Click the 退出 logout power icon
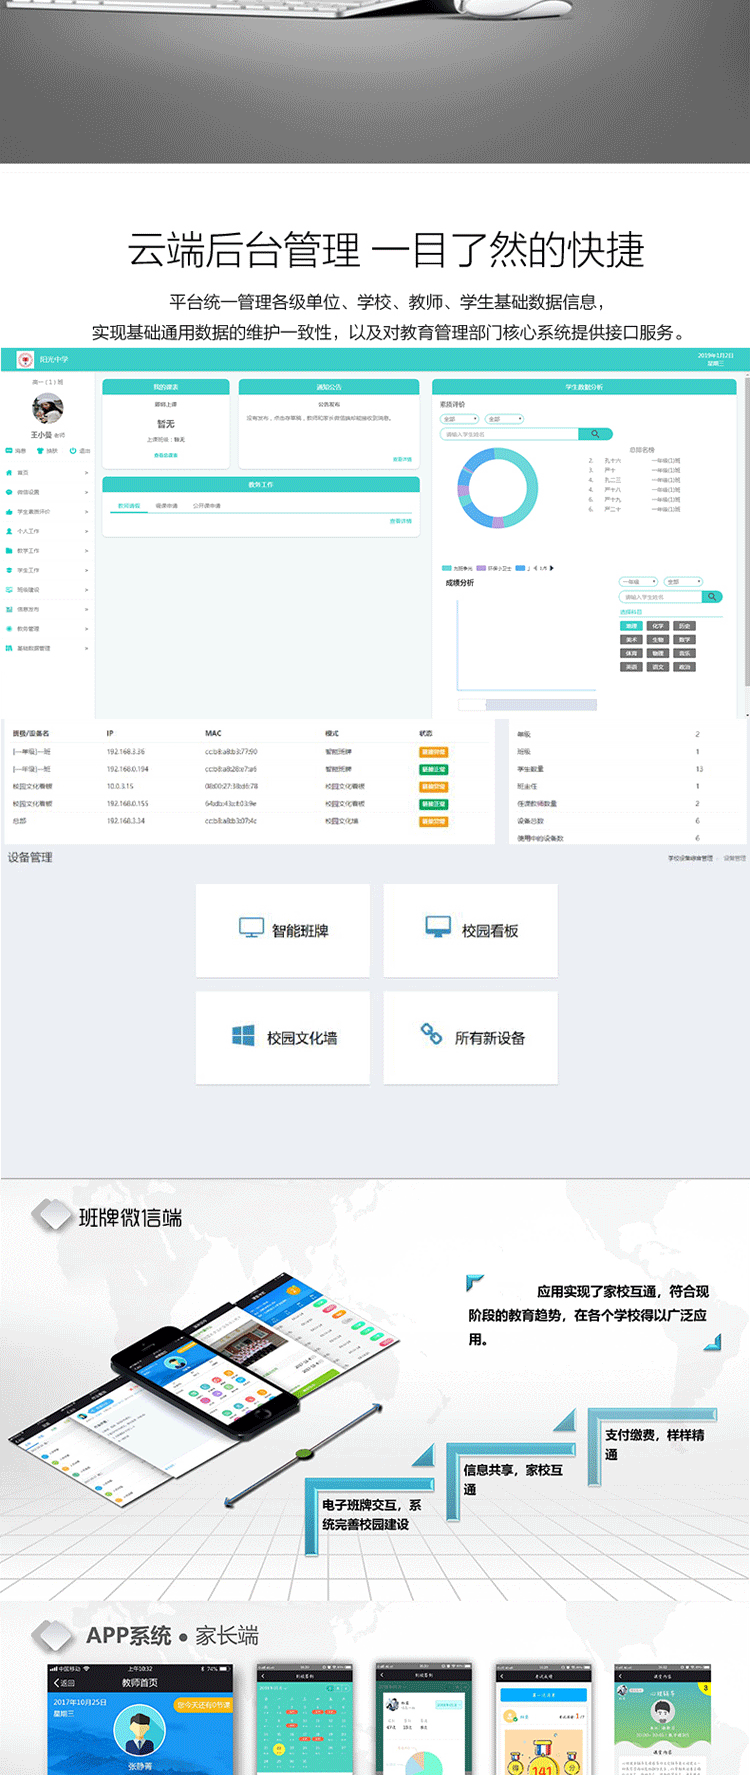 pos(73,451)
